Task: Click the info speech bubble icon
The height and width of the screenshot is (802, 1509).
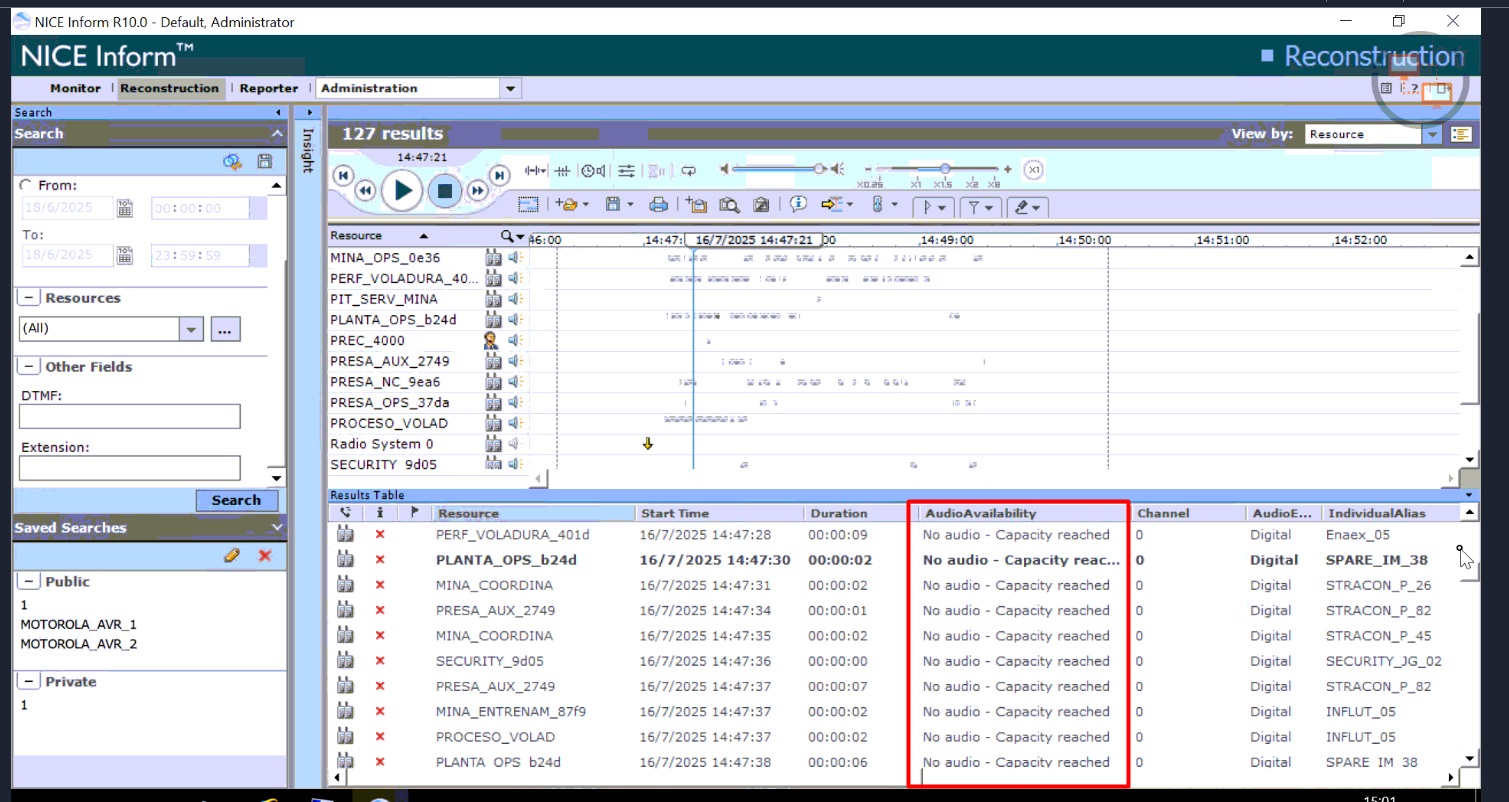Action: pos(798,205)
